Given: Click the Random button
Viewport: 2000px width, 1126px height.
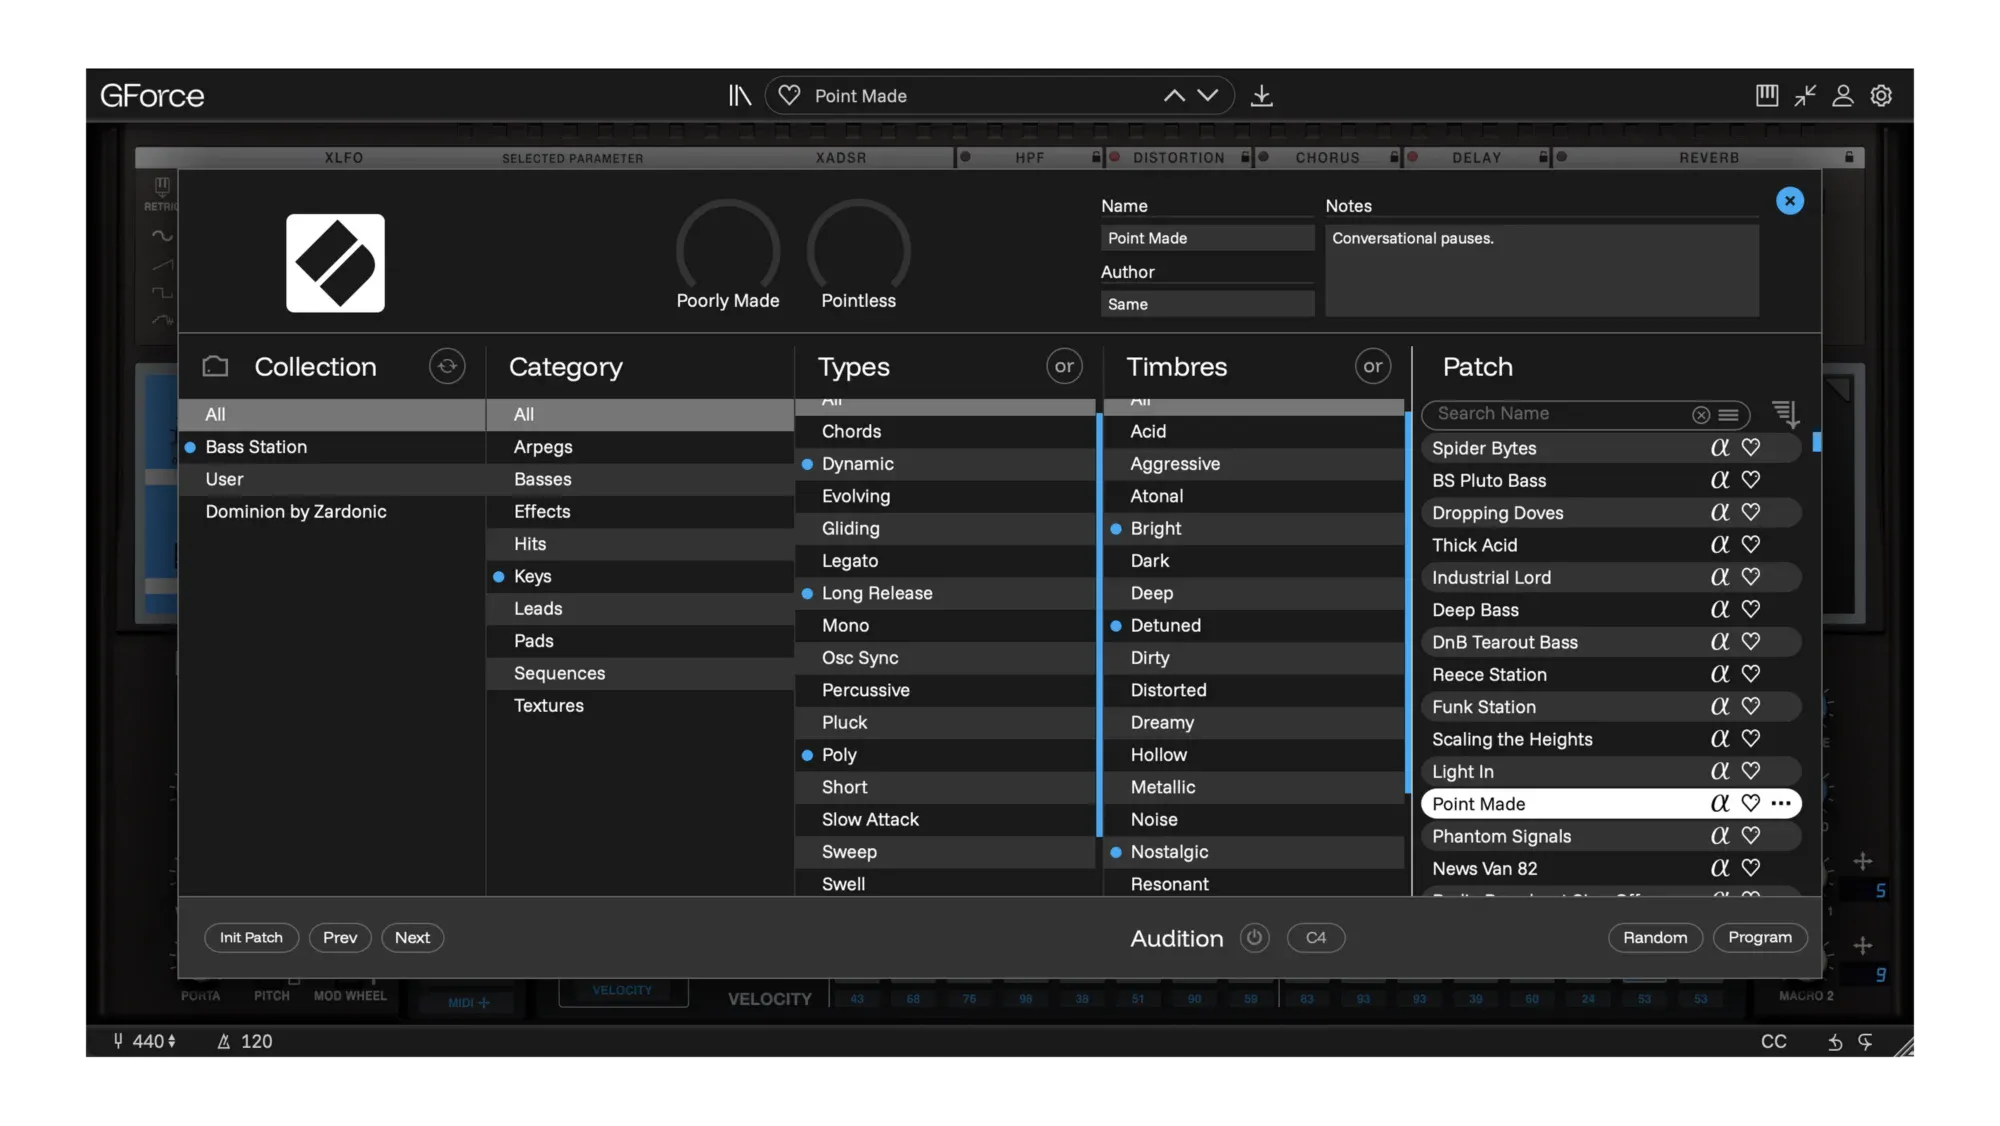Looking at the screenshot, I should pos(1655,937).
